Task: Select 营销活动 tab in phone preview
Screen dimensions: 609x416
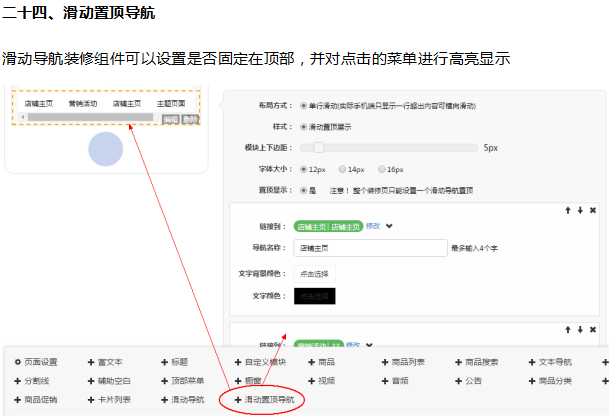Action: [83, 103]
